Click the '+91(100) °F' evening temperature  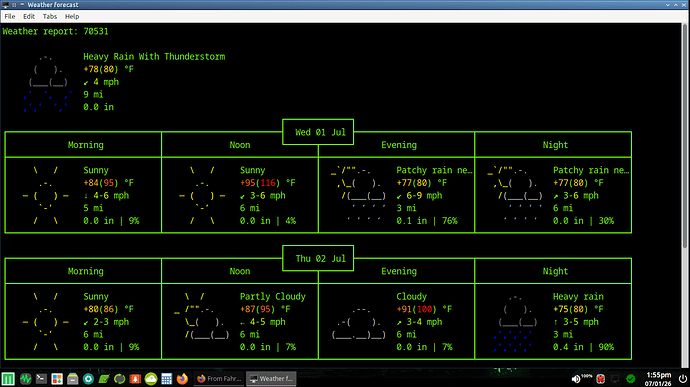424,309
